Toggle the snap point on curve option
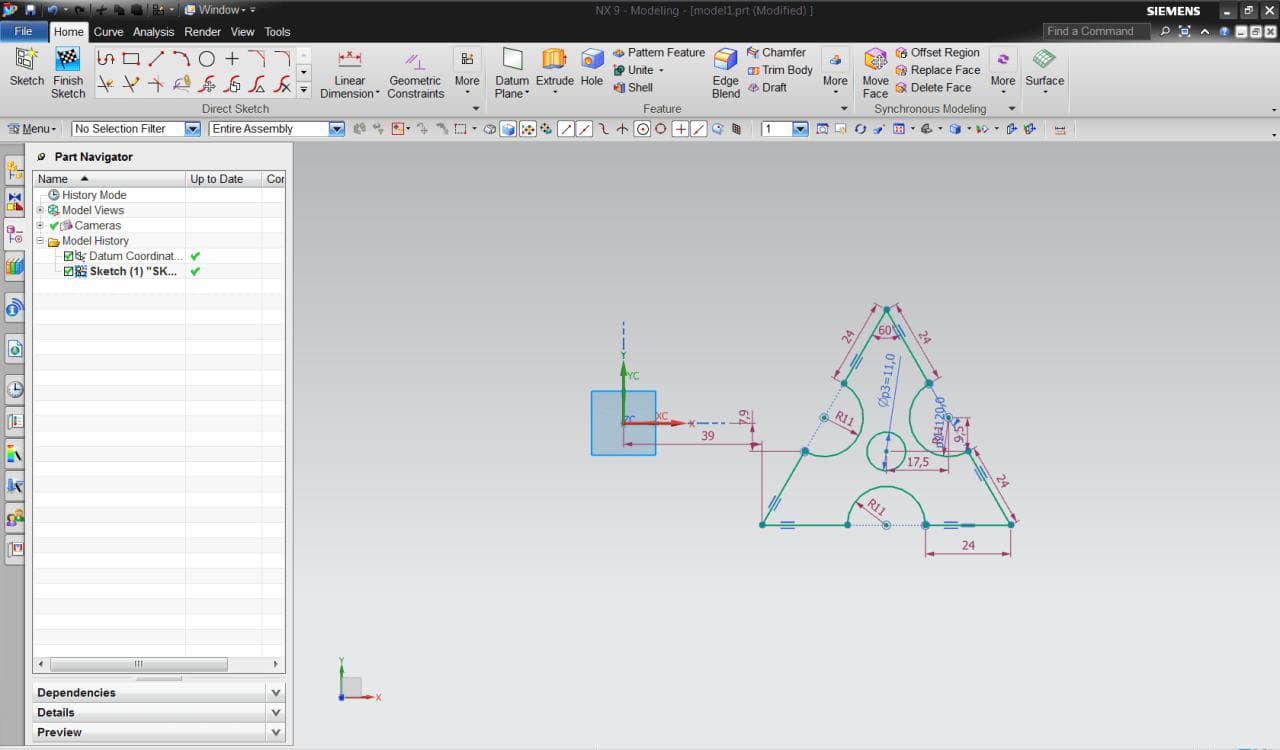 tap(699, 128)
